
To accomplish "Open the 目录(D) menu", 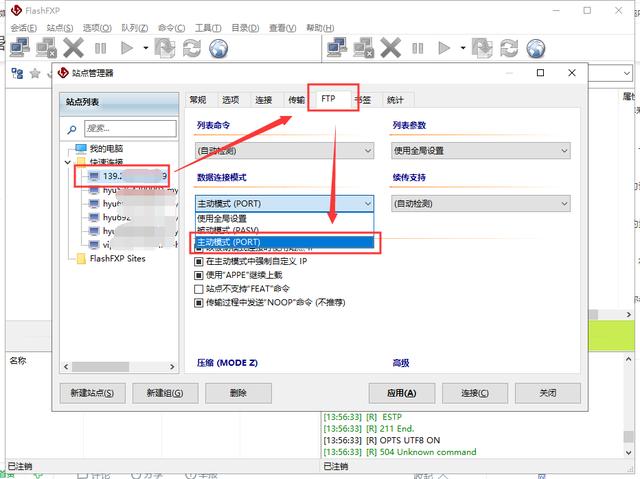I will 245,28.
